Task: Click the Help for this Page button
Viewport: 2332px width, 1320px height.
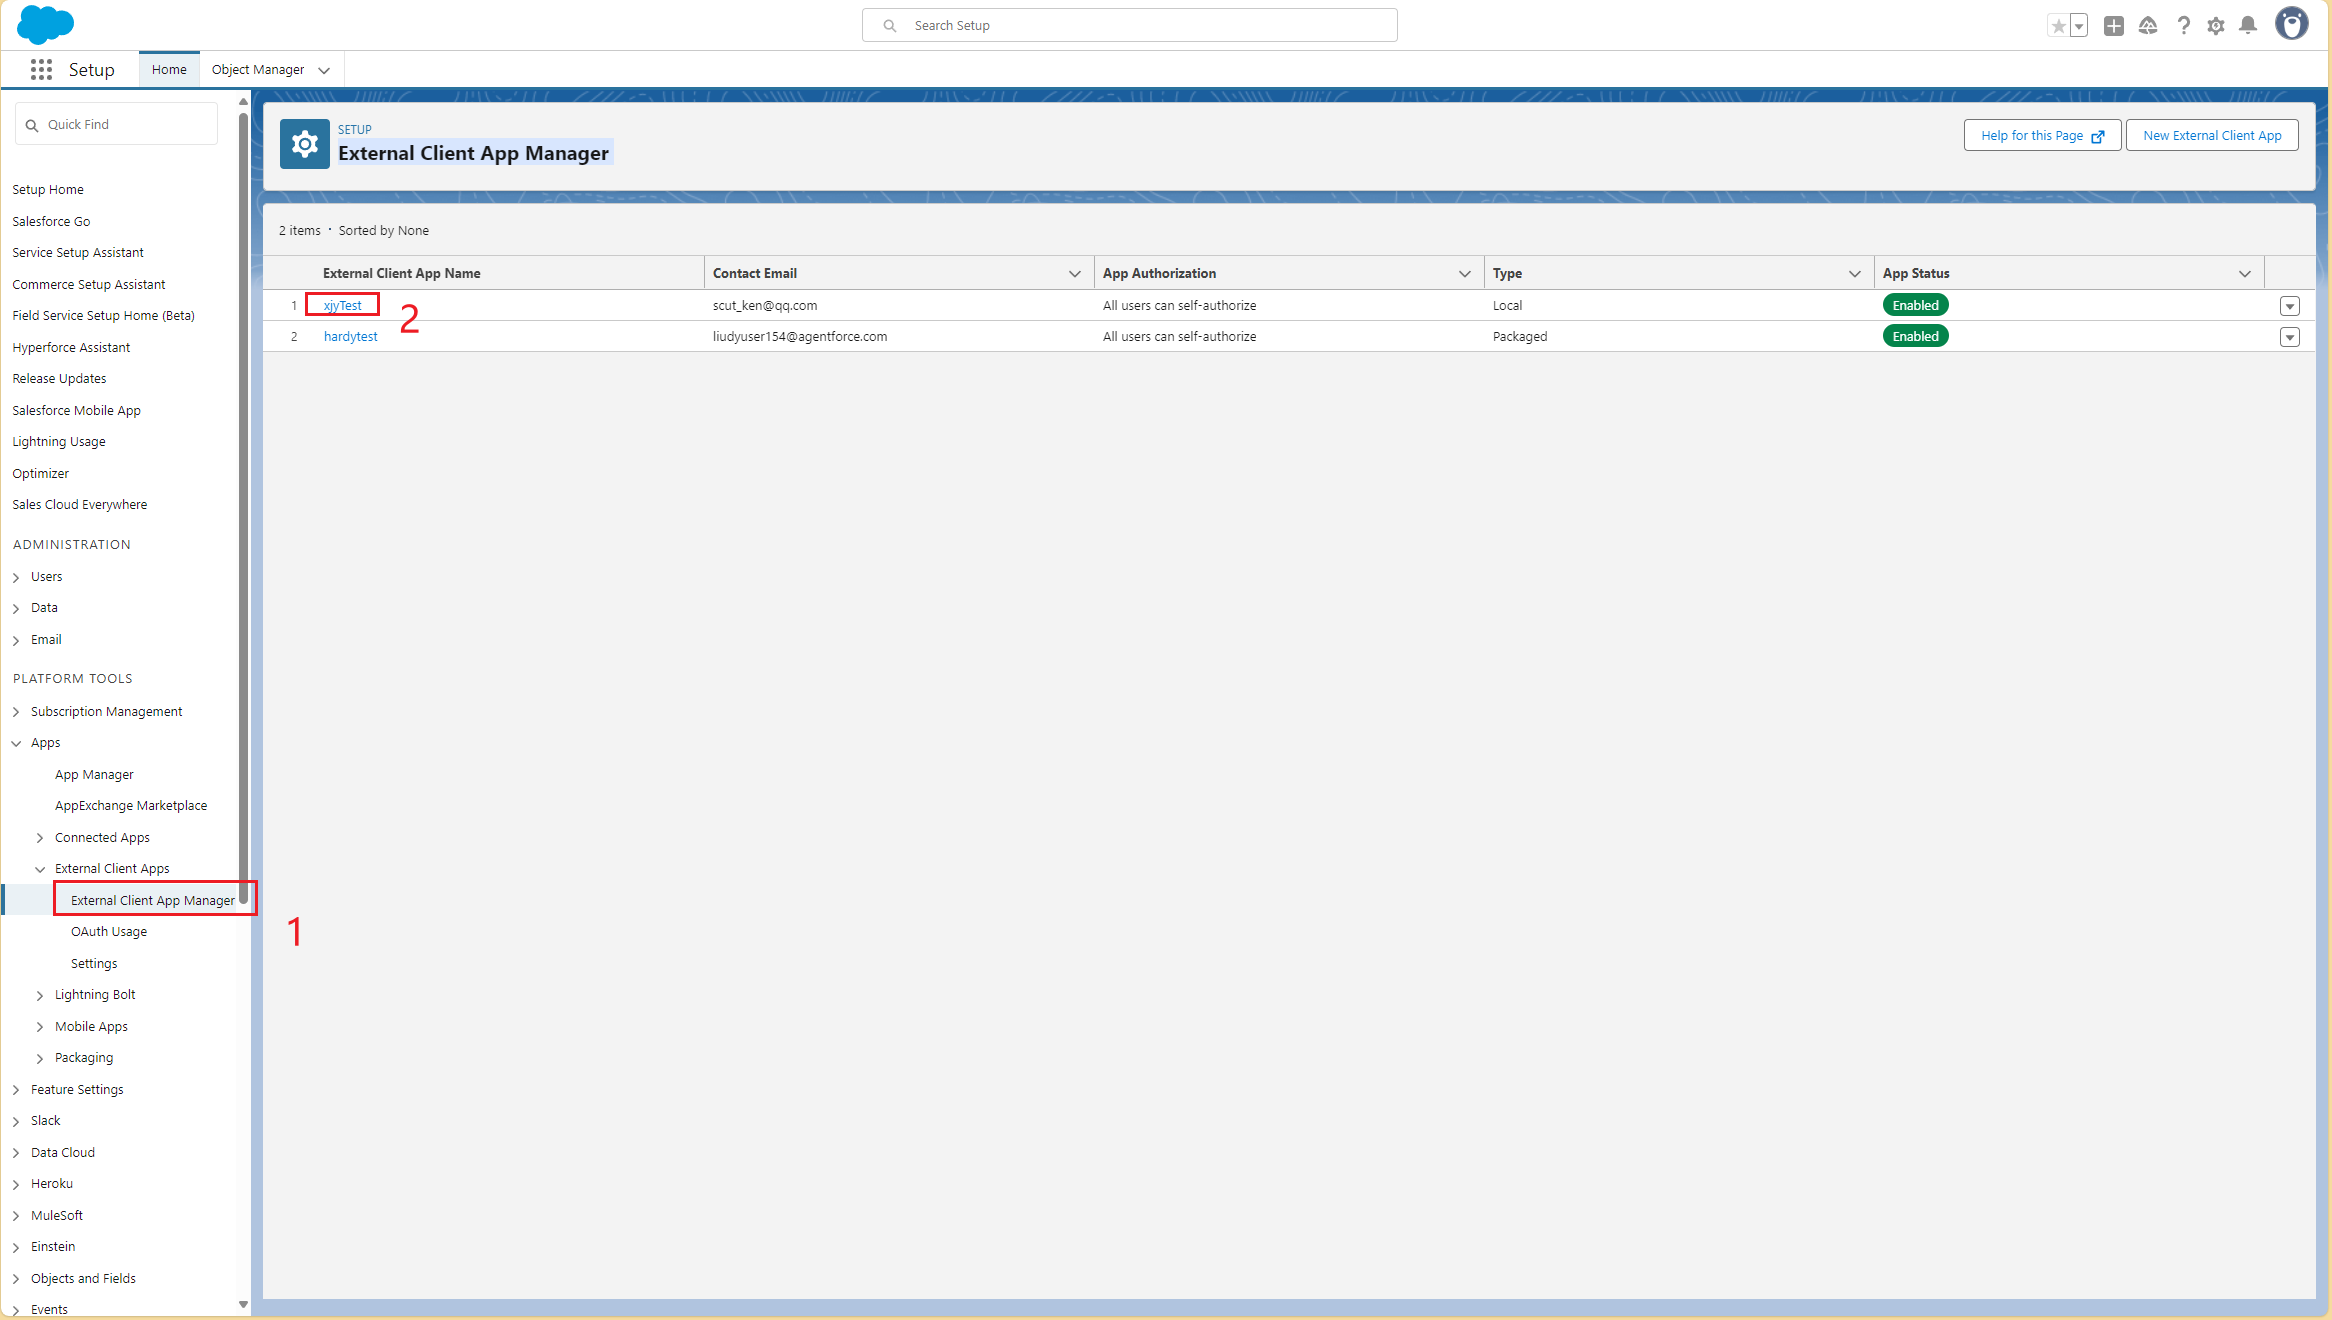Action: (x=2042, y=135)
